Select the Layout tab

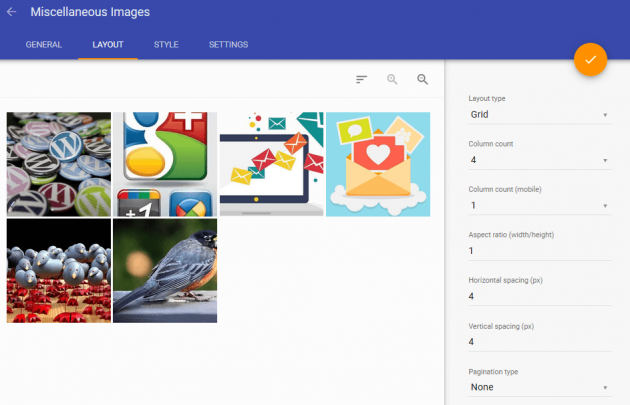pyautogui.click(x=108, y=45)
